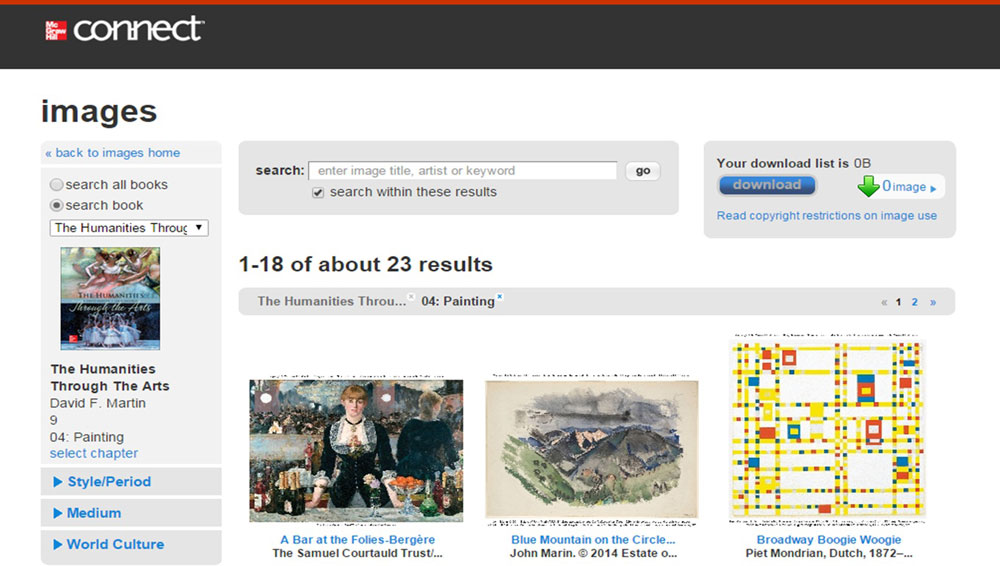Click The Humanities Throu... filter tag
This screenshot has width=1000, height=566.
(332, 301)
